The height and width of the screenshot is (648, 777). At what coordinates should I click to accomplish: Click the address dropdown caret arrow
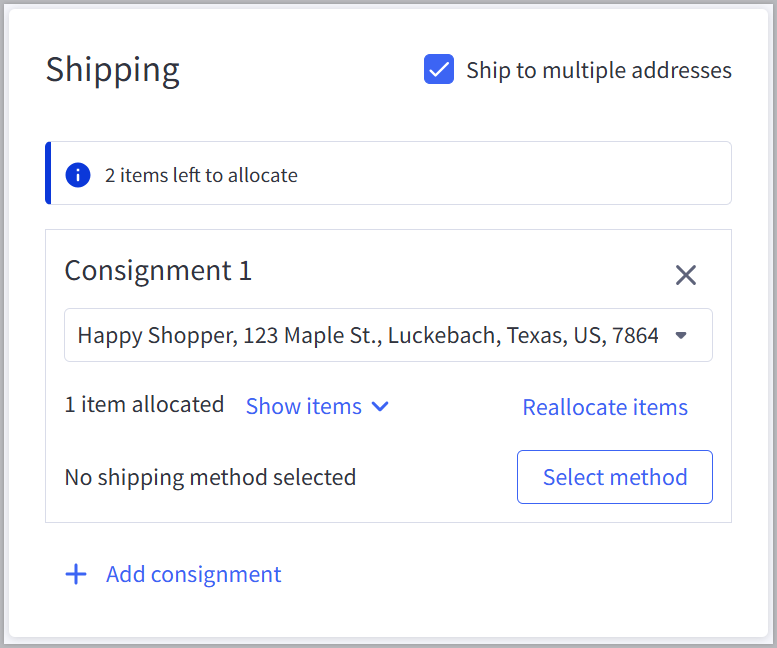tap(681, 336)
